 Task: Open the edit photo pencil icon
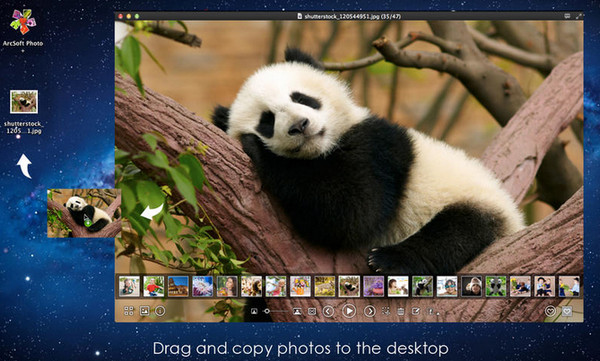tap(416, 311)
